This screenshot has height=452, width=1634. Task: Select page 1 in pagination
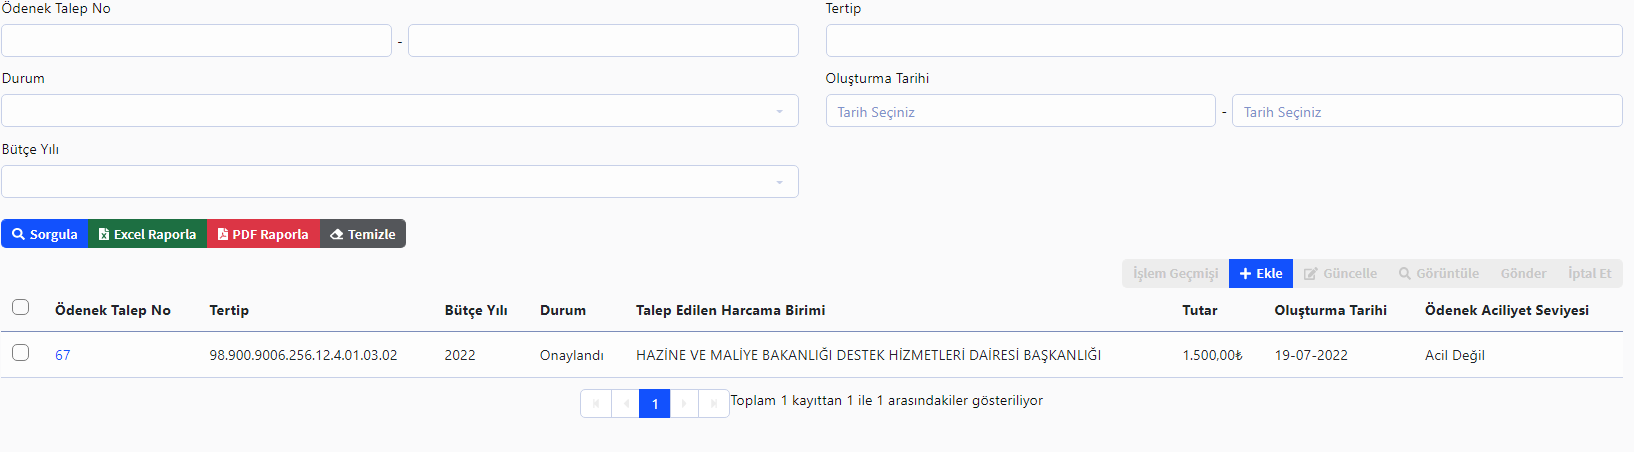[x=654, y=404]
